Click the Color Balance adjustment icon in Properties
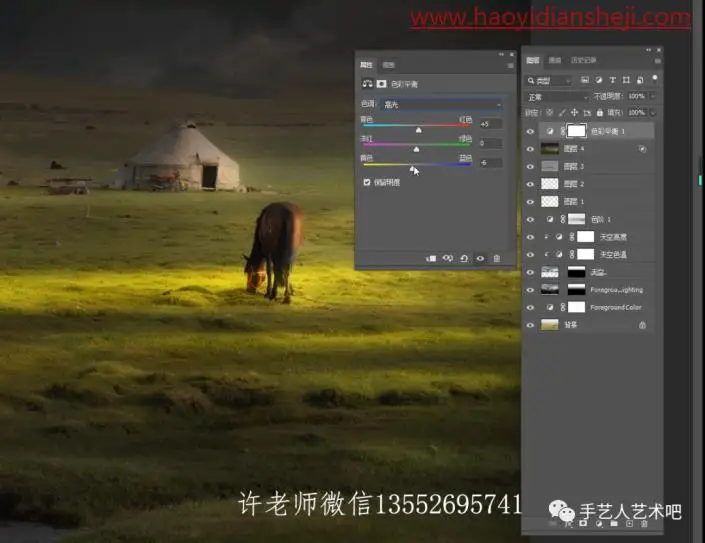The image size is (705, 543). coord(368,84)
